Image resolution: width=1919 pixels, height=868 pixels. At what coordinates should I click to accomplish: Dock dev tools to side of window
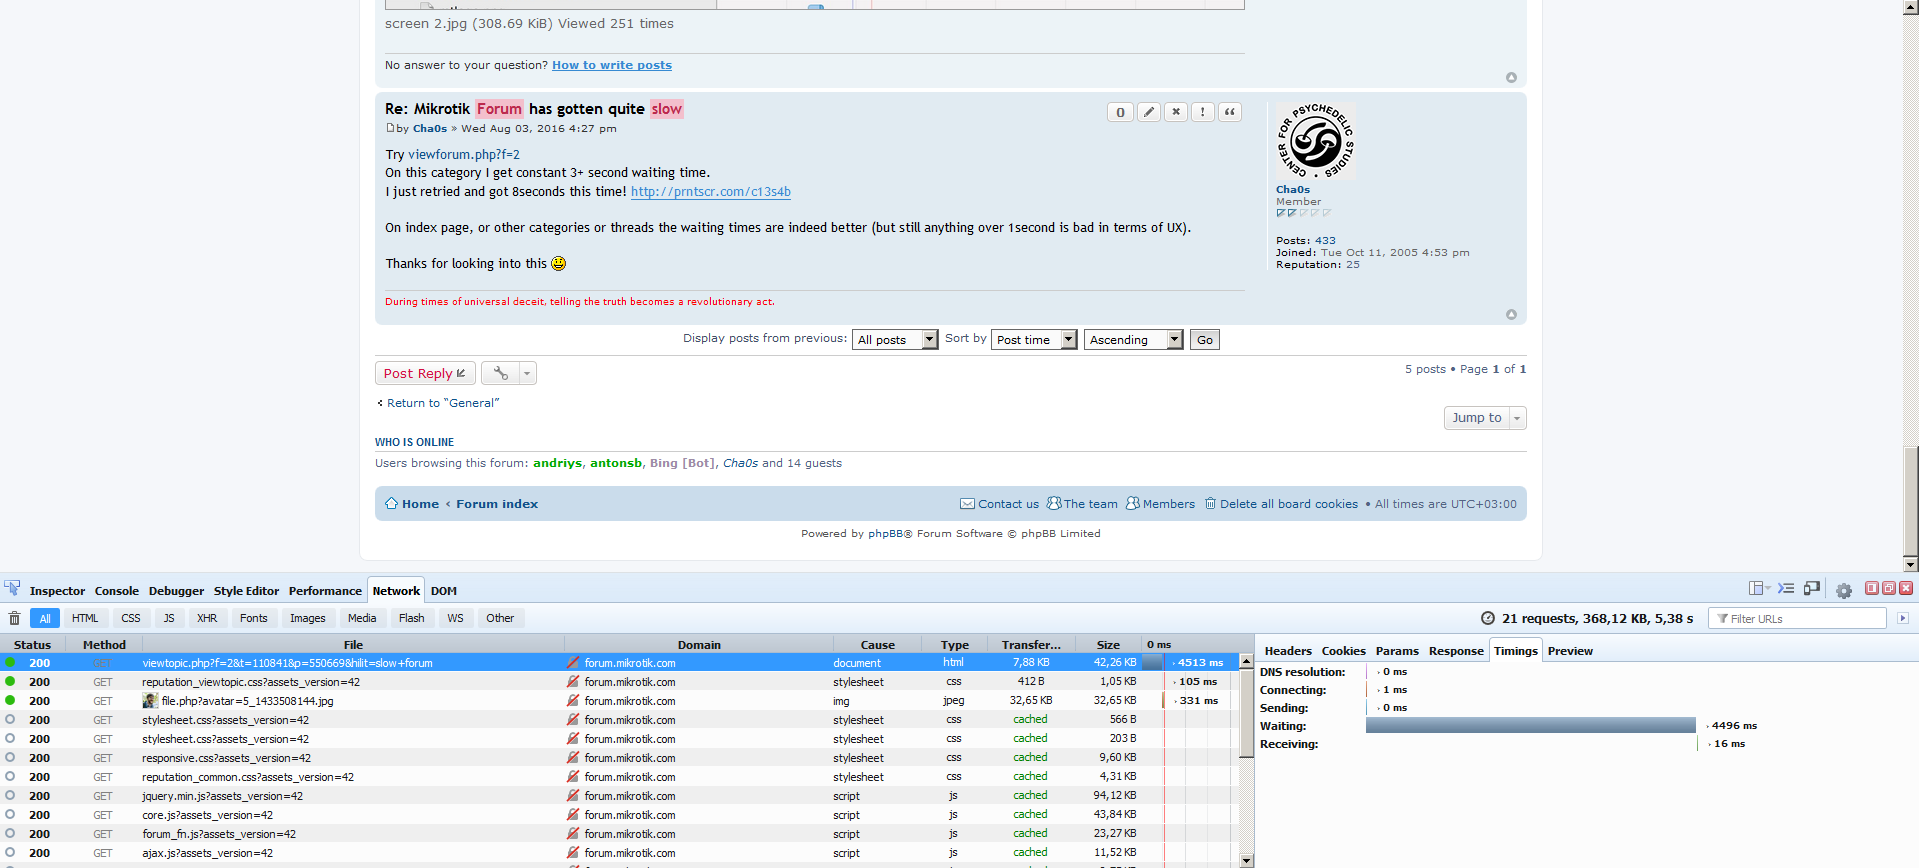pos(1872,588)
